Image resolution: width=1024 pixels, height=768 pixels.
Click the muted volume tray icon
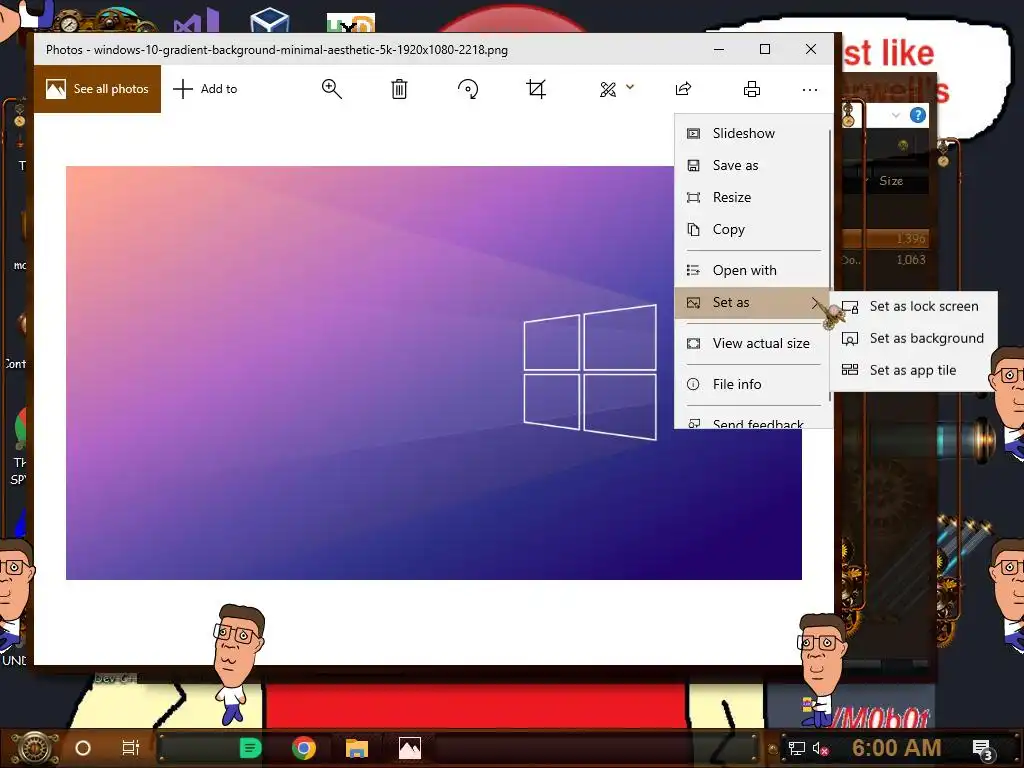[x=821, y=749]
